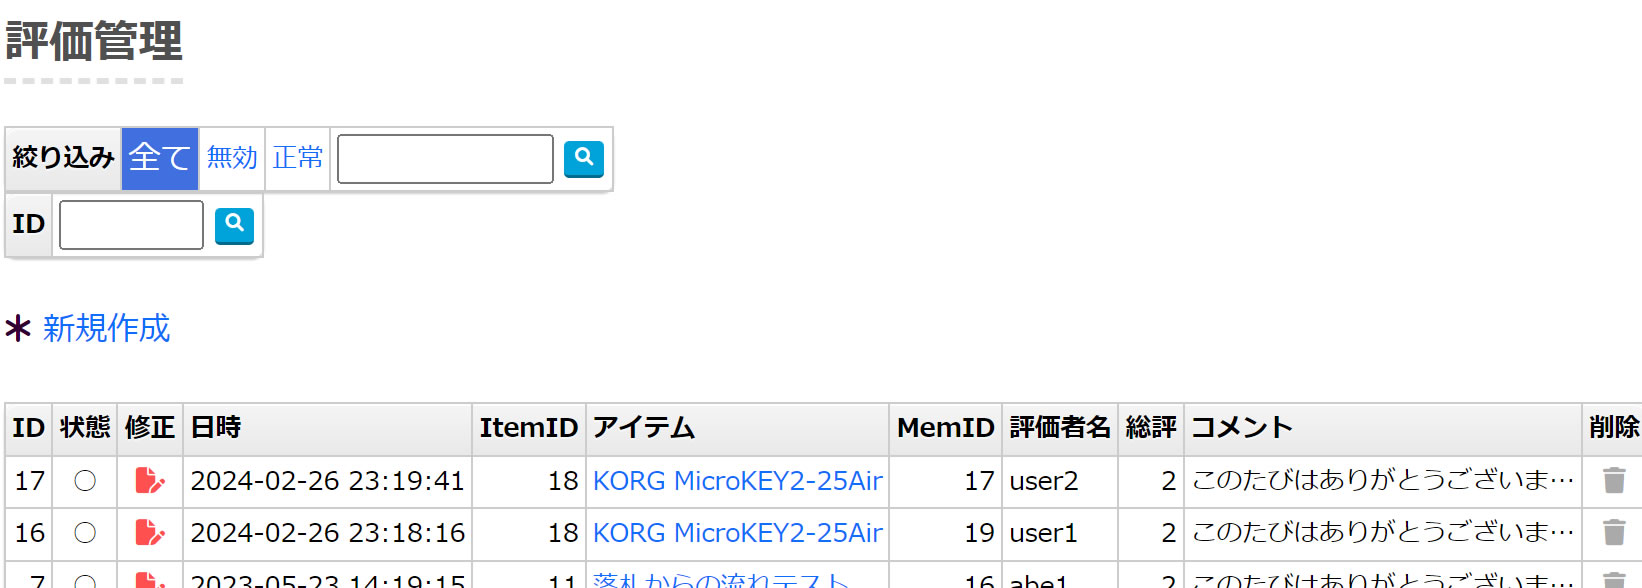1642x588 pixels.
Task: Focus the 絞り込み keyword text box
Action: click(x=445, y=159)
